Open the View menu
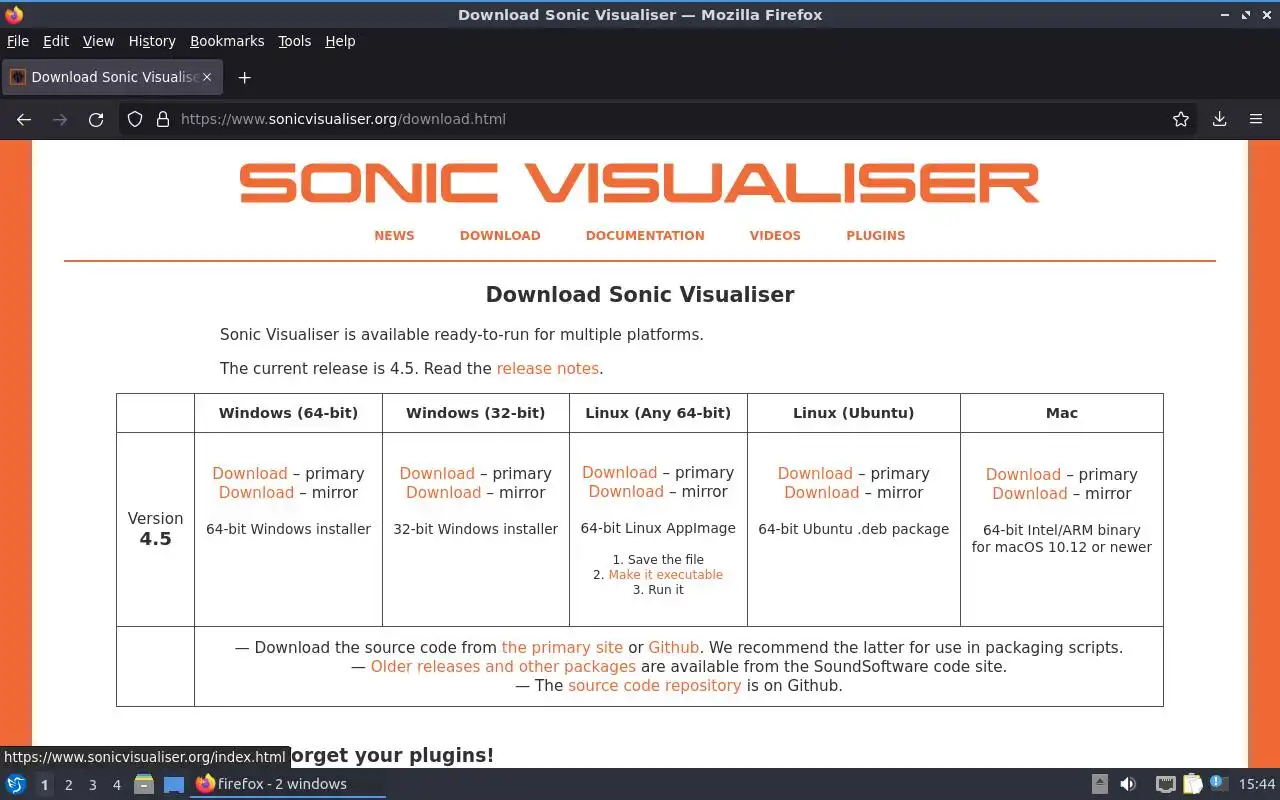Screen dimensions: 1280x800 [x=98, y=41]
